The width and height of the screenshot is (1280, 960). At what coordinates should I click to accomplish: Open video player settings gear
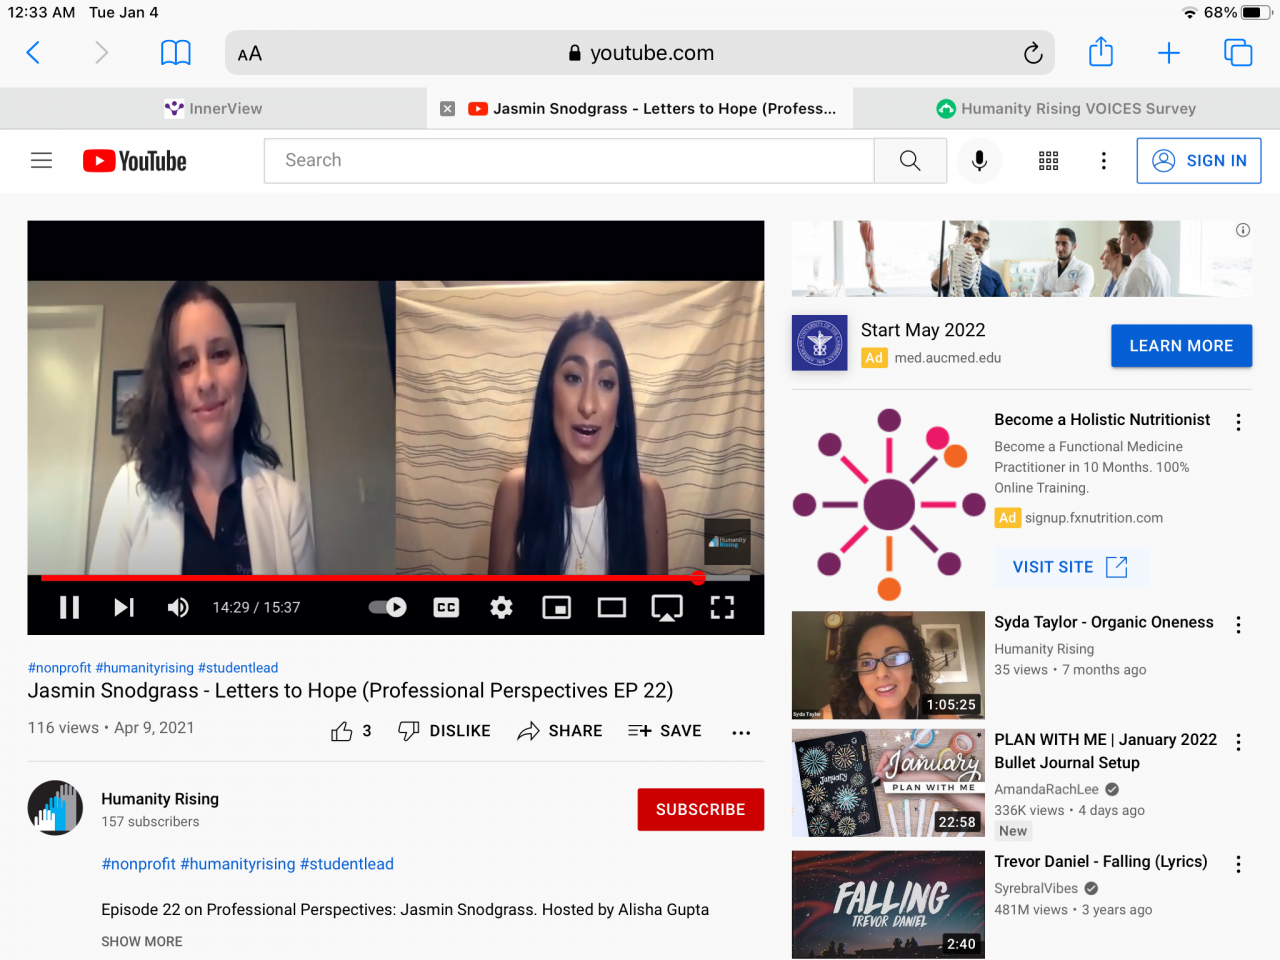coord(501,607)
